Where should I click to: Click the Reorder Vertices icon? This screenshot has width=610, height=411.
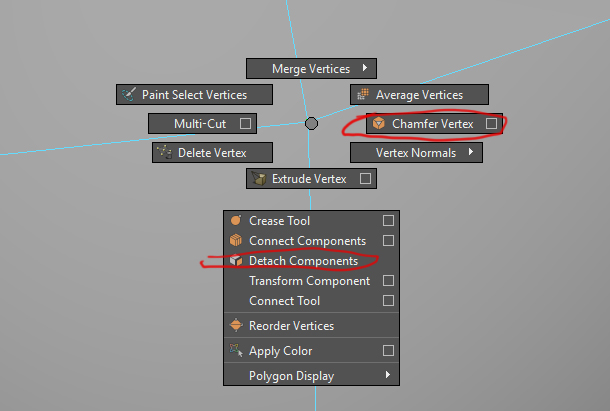[236, 326]
